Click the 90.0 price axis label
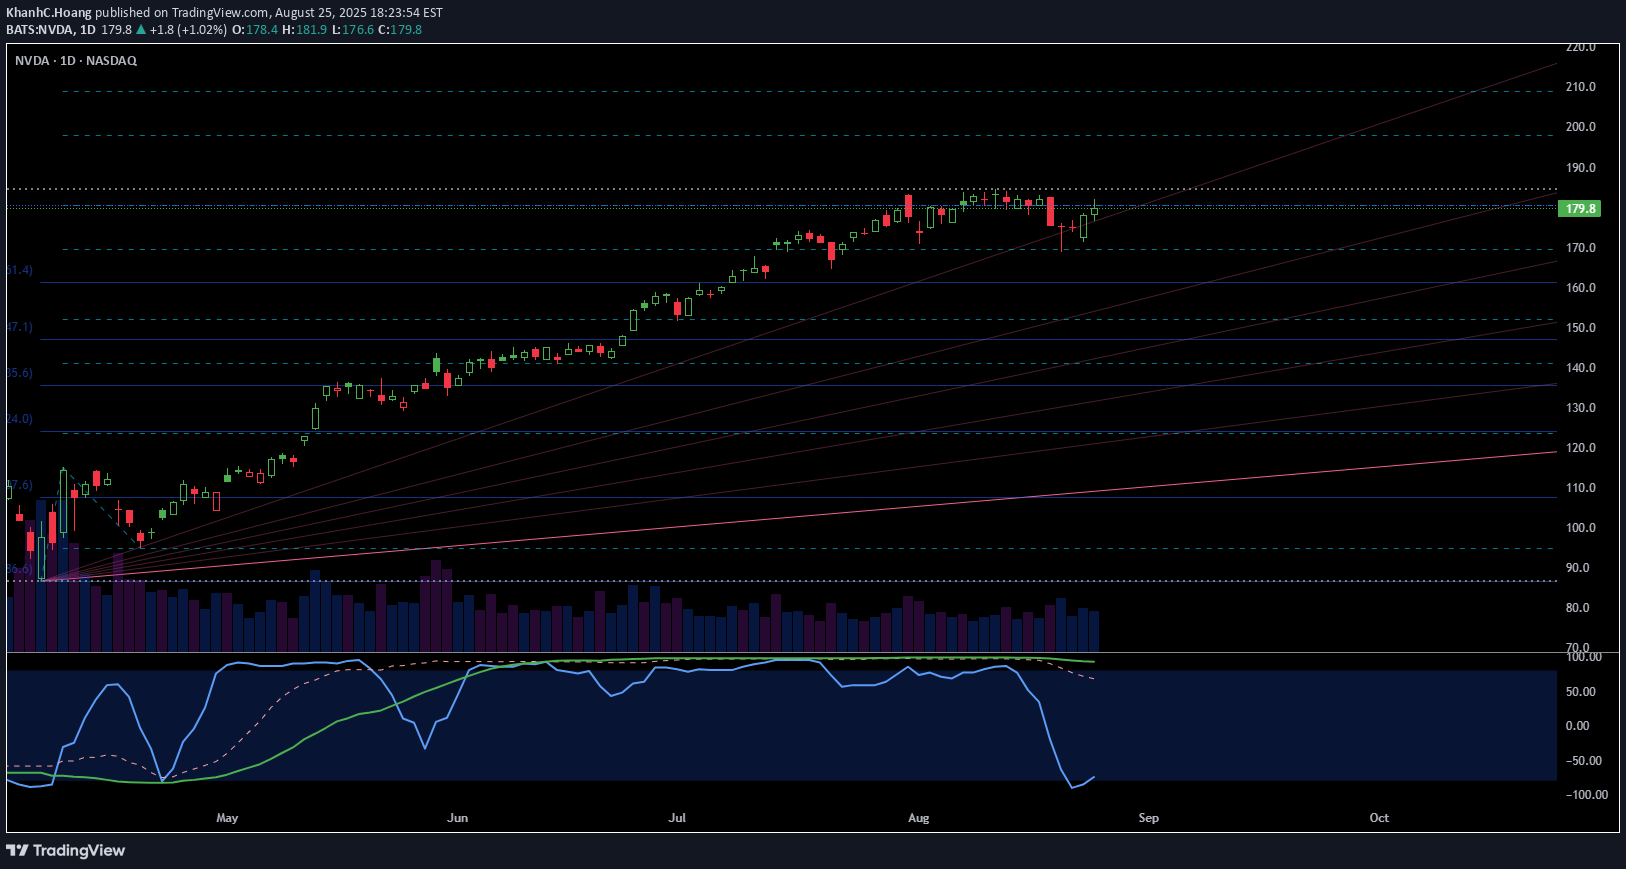The width and height of the screenshot is (1626, 869). 1578,568
